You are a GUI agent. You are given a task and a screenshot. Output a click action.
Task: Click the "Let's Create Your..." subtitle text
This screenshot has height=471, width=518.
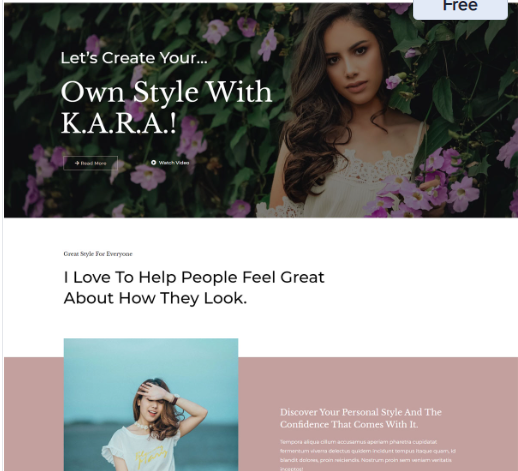[x=134, y=58]
